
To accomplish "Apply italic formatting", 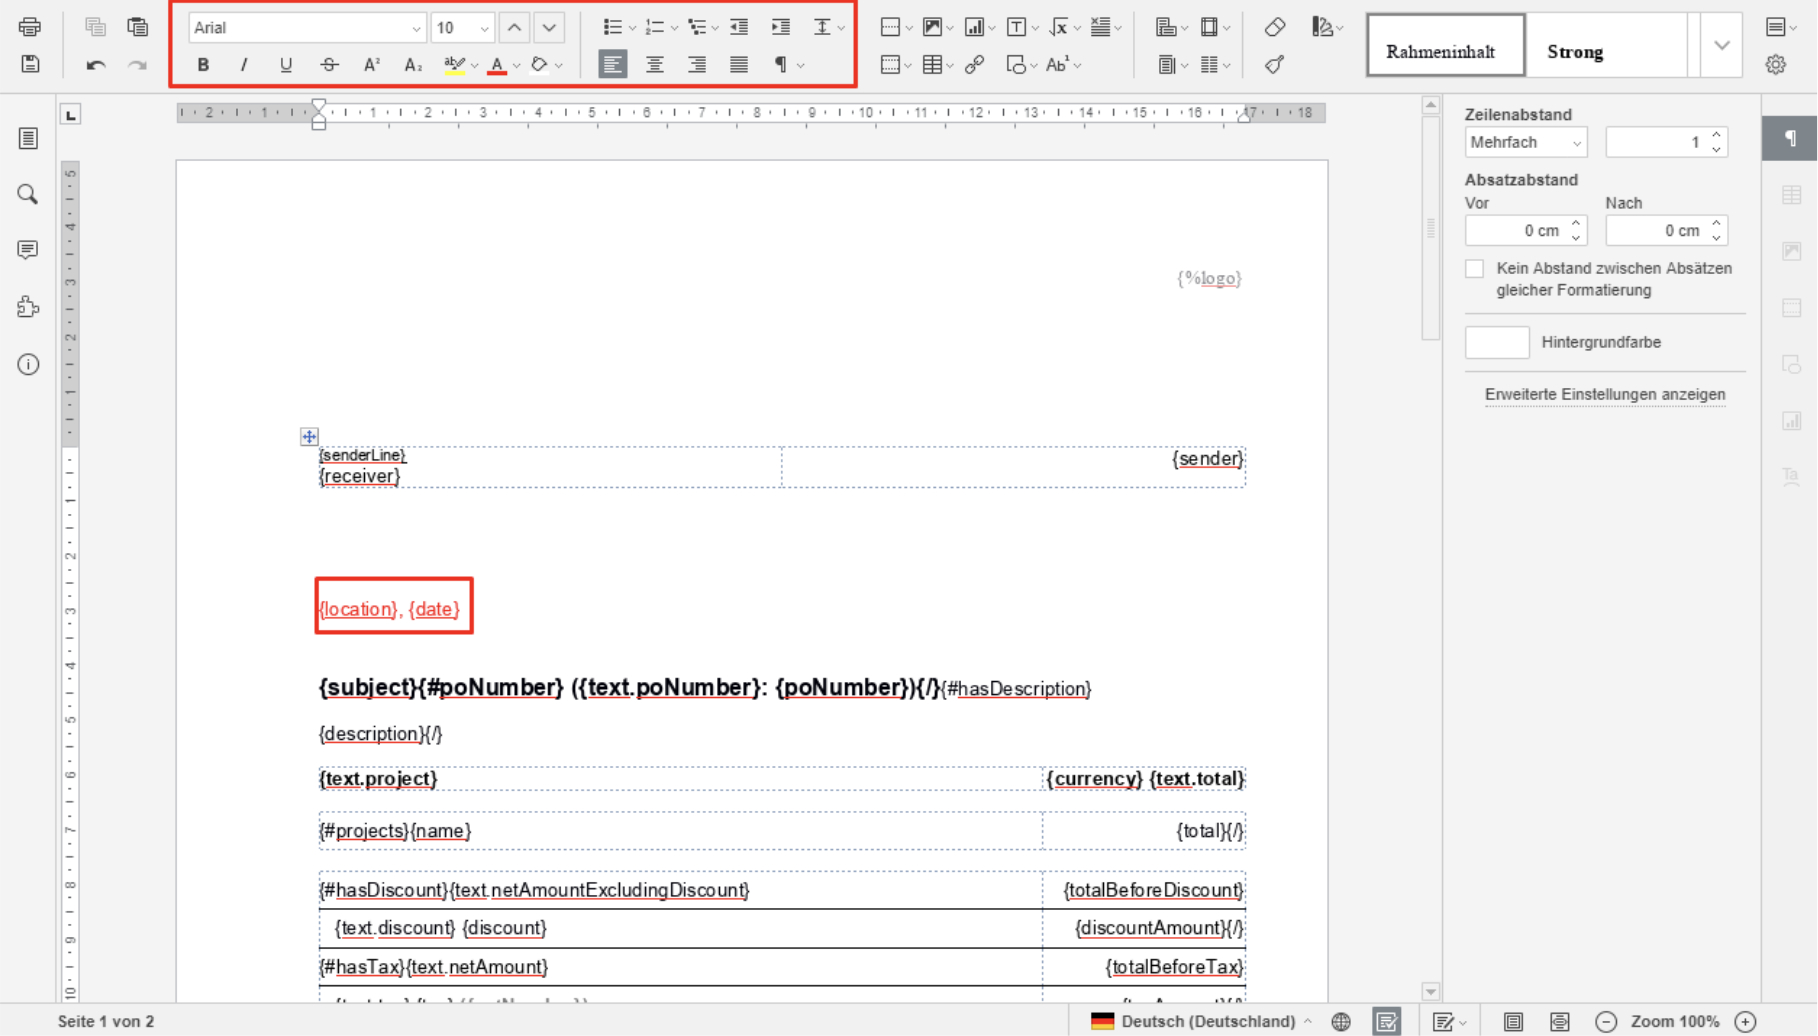I will point(244,65).
